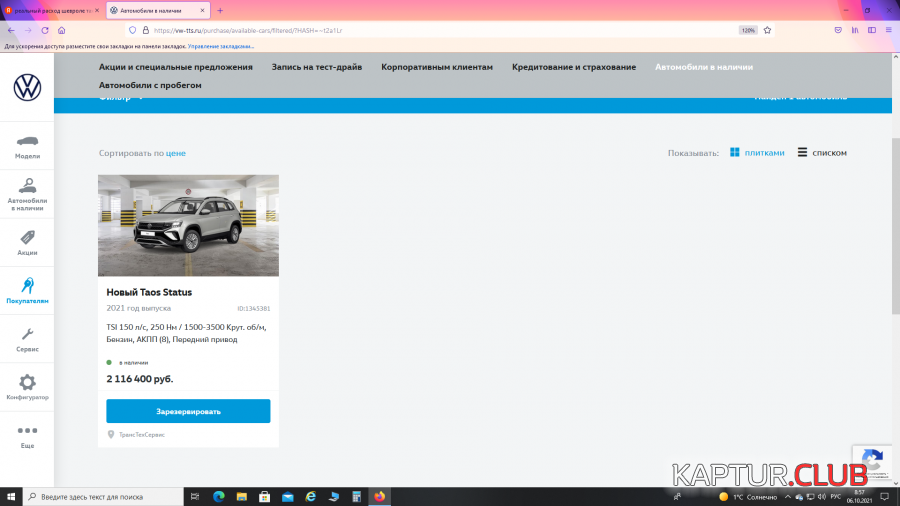Open Кредитование и страхование menu item

[574, 67]
